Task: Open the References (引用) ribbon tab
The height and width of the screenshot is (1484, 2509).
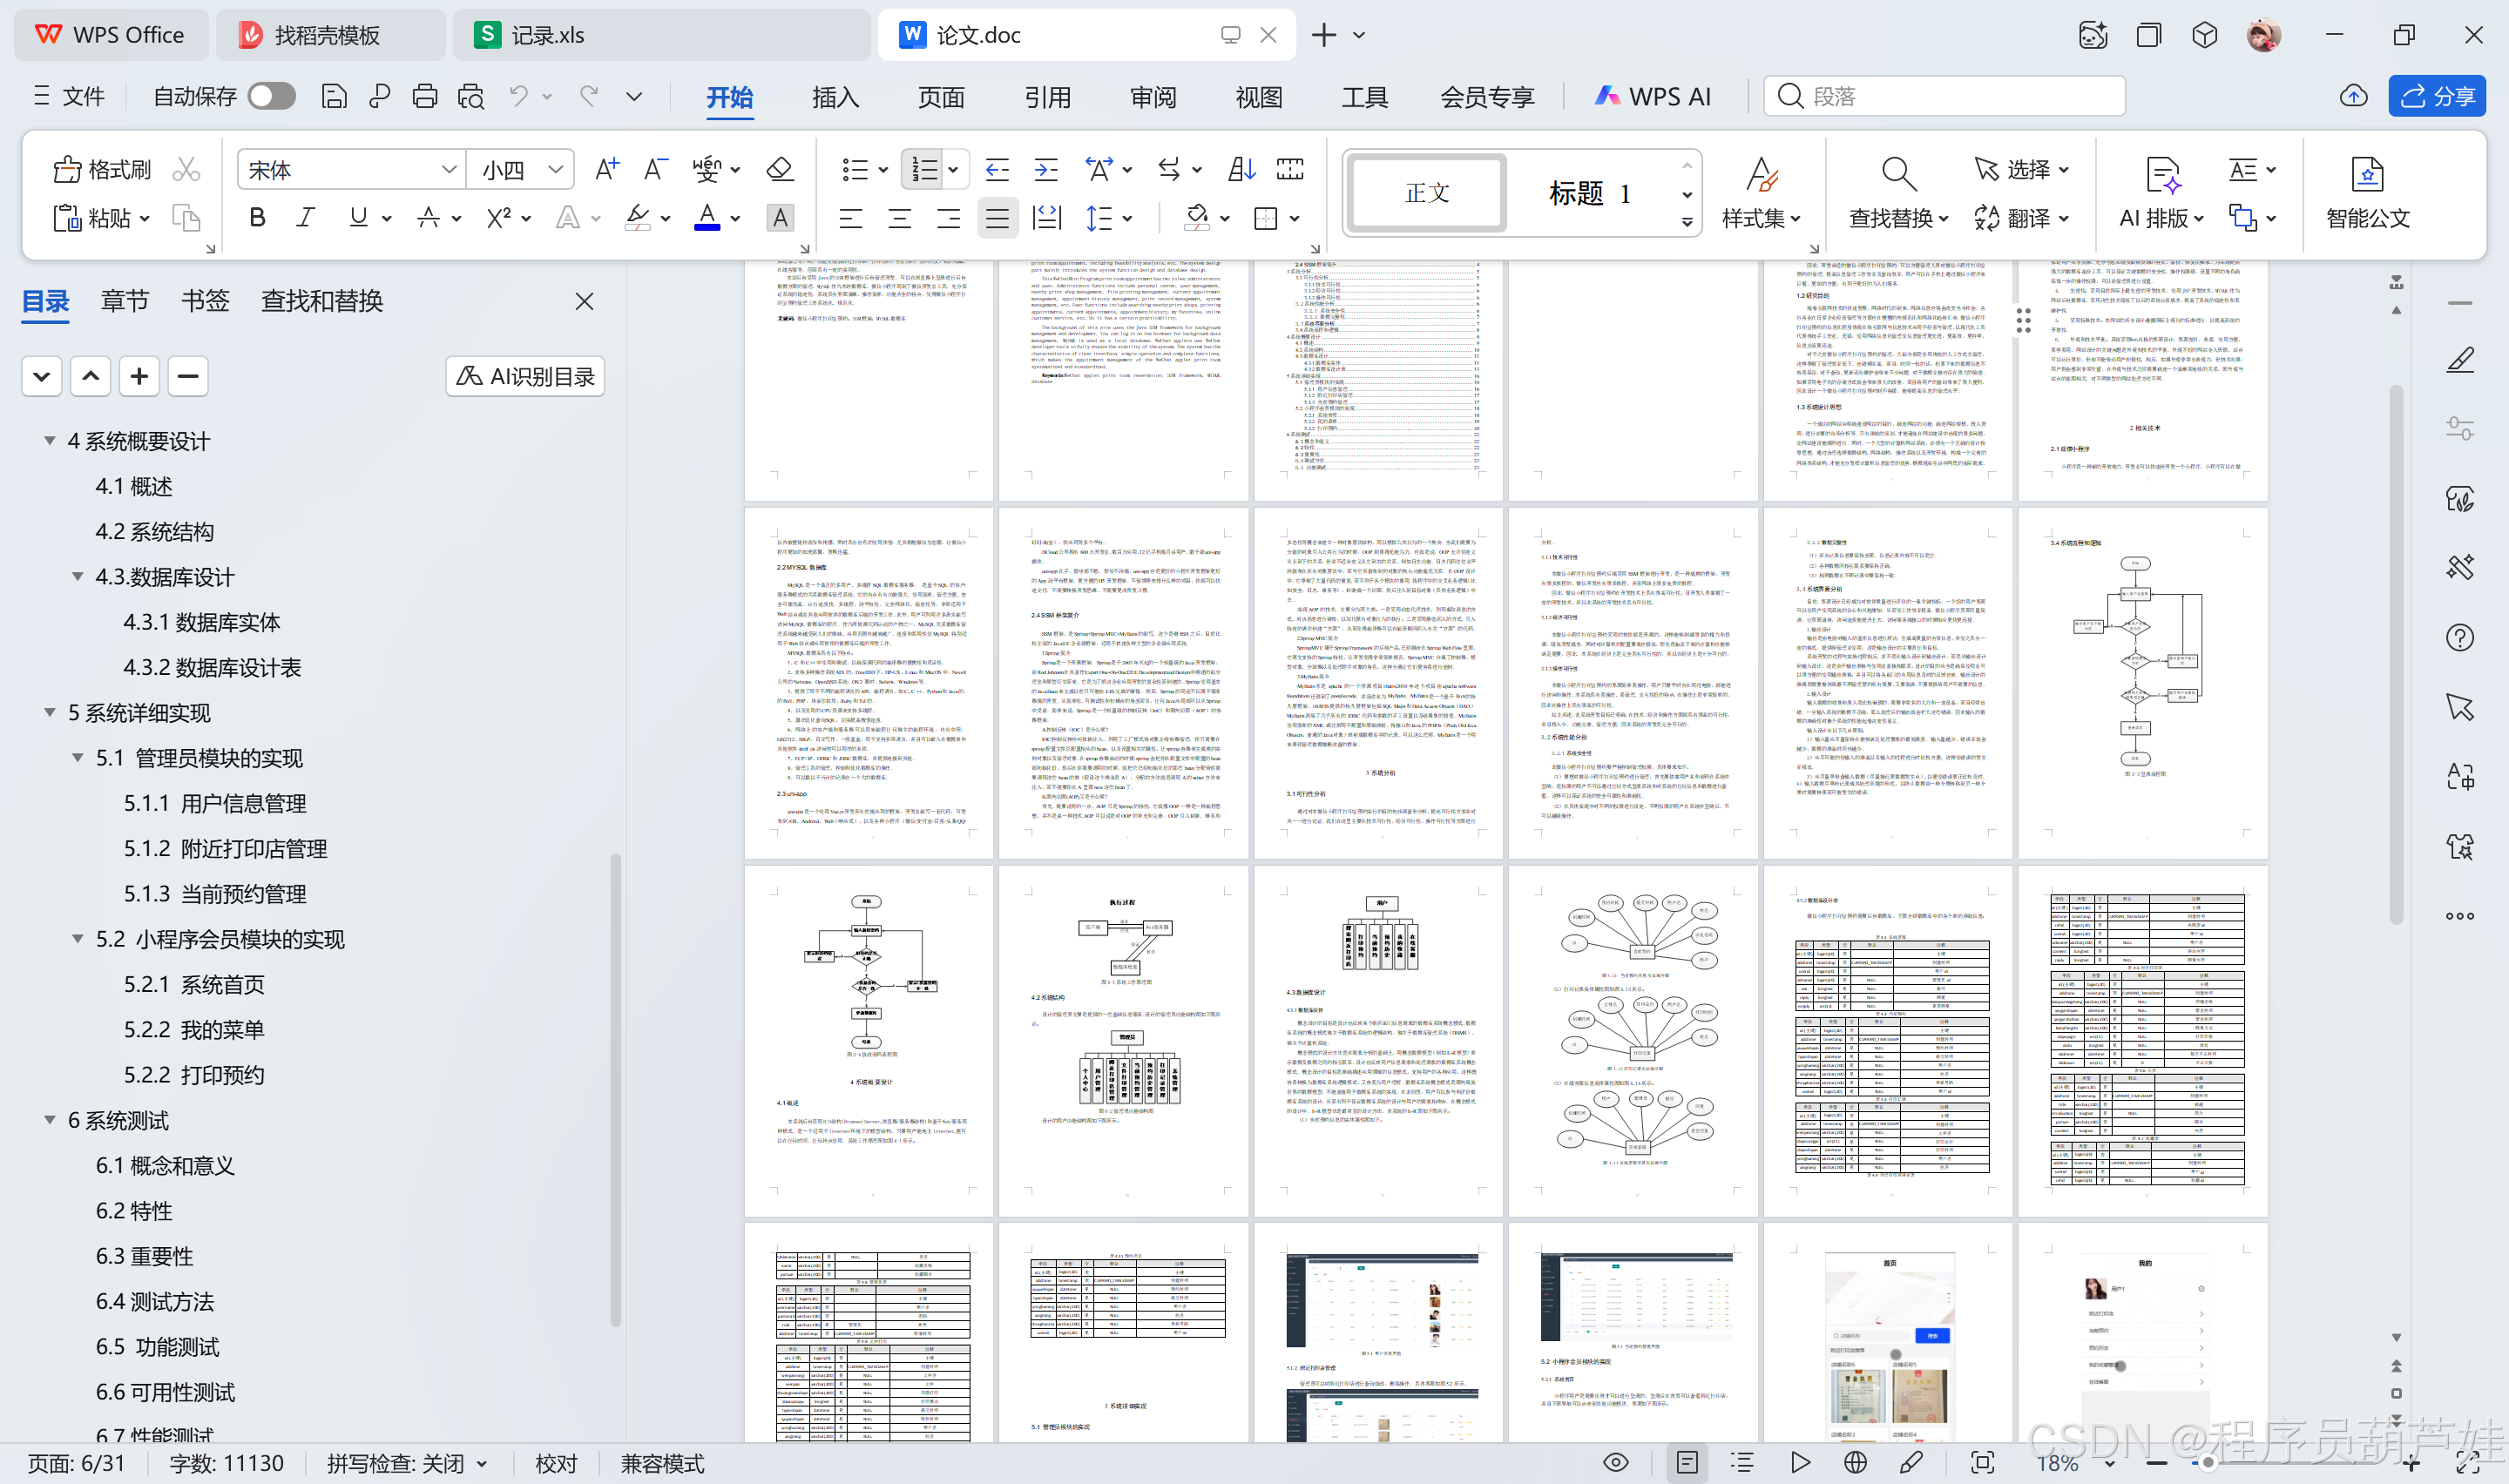Action: (x=1047, y=97)
